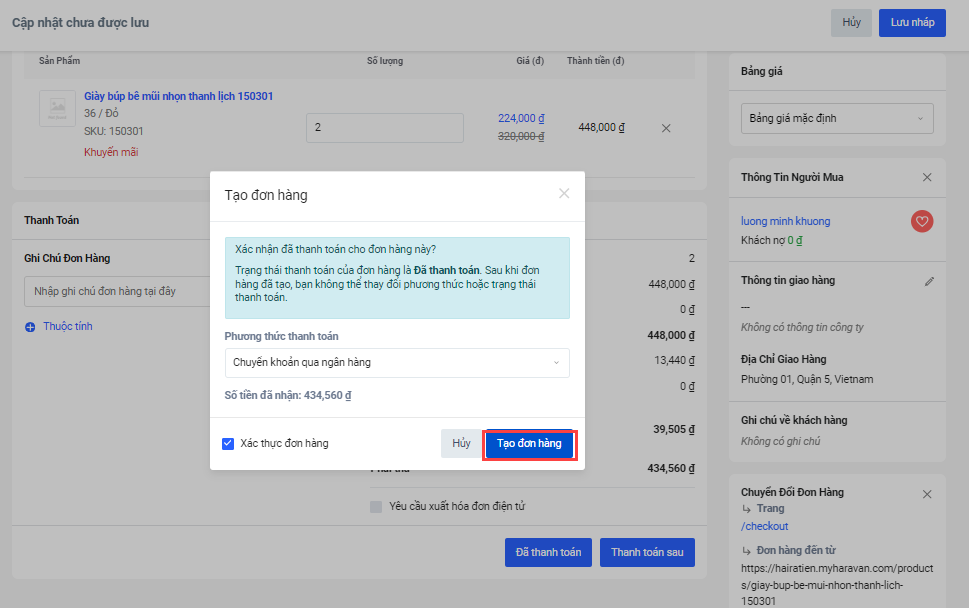Viewport: 969px width, 608px height.
Task: Confirm with Tạo đơn hàng button
Action: click(x=529, y=444)
